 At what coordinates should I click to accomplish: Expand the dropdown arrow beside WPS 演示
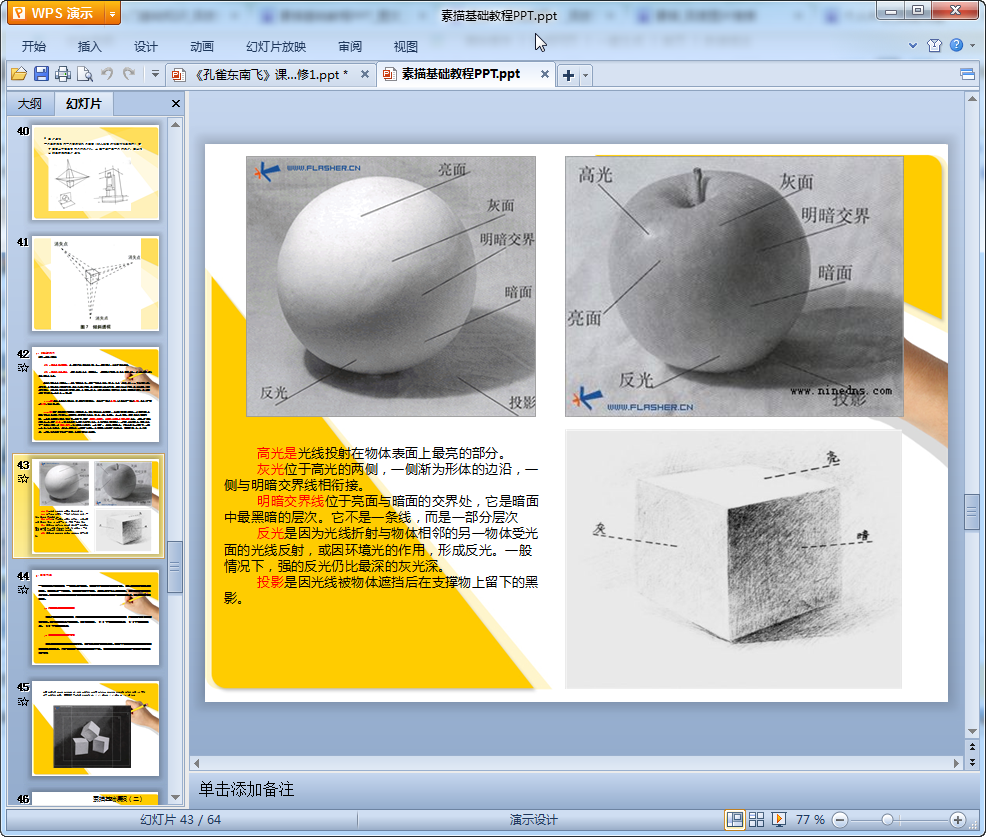pyautogui.click(x=113, y=13)
